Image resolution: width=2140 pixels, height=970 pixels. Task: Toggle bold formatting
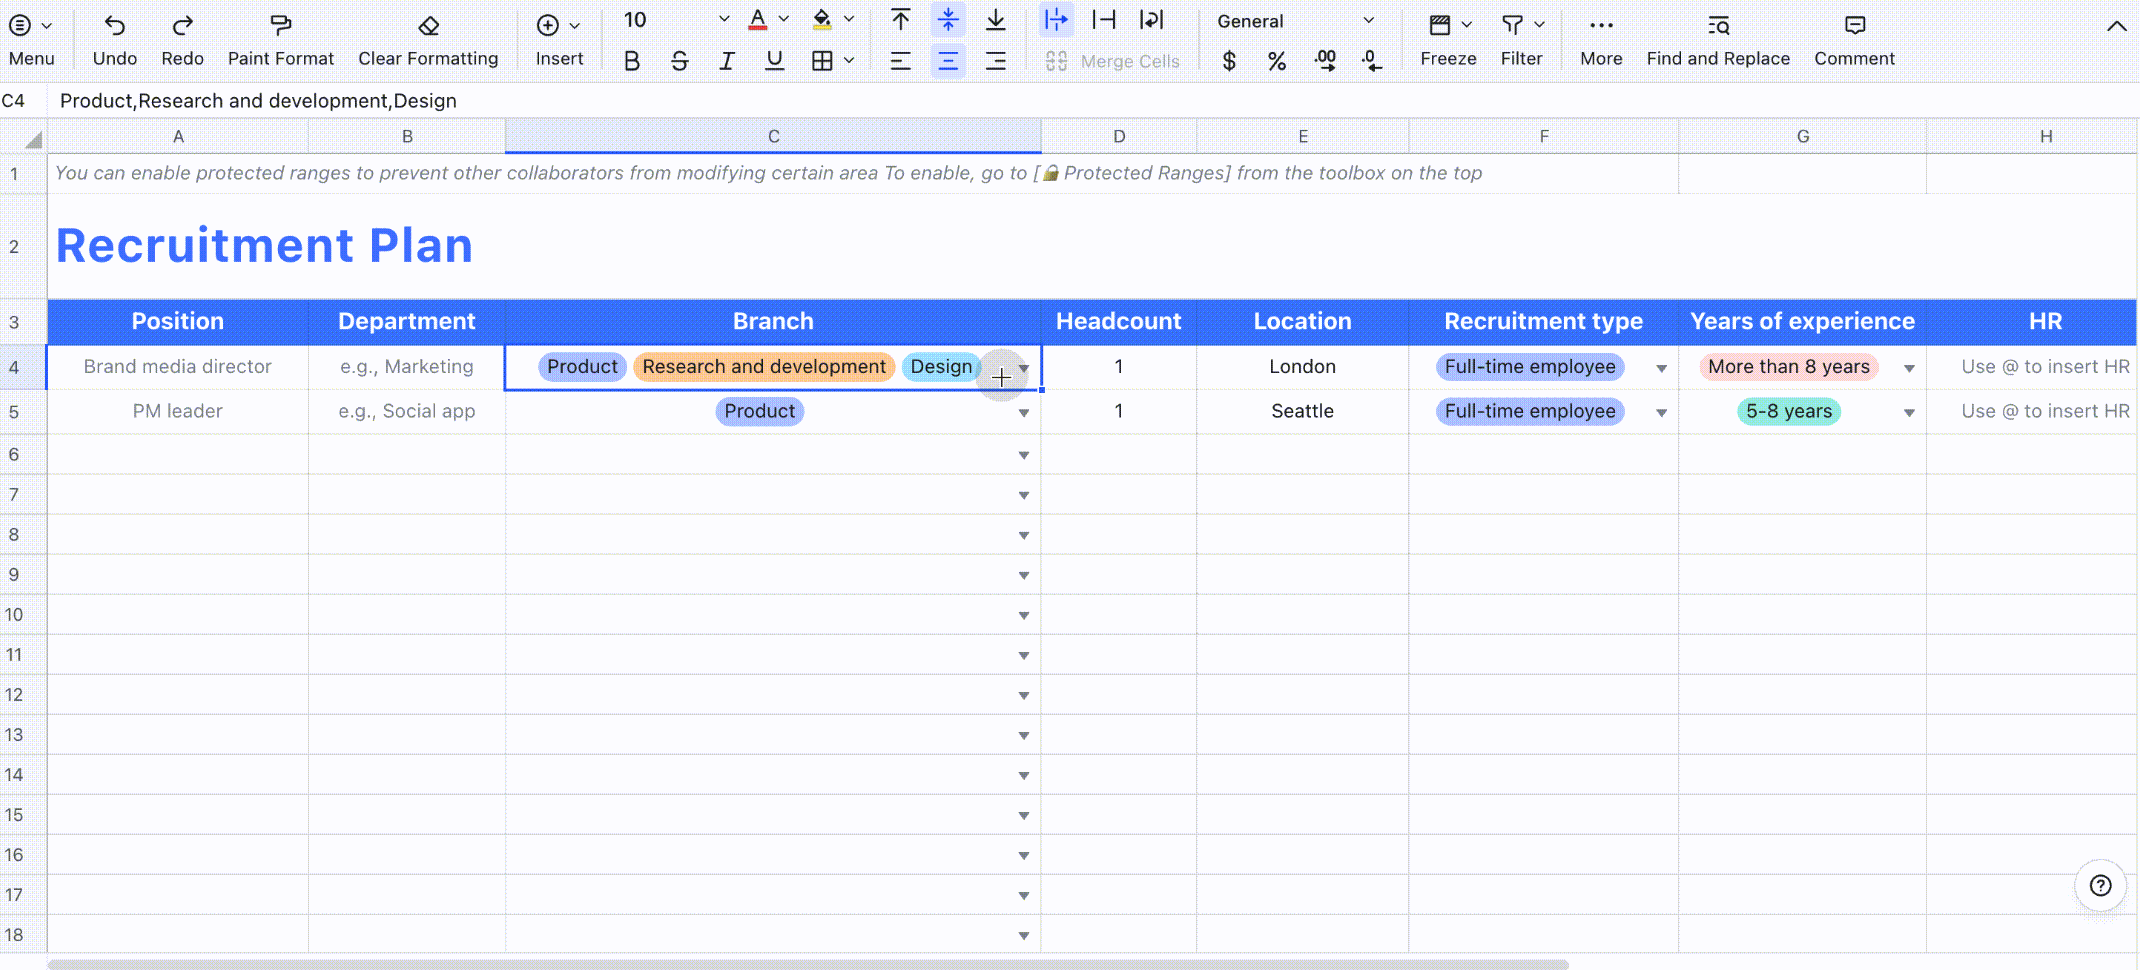631,60
